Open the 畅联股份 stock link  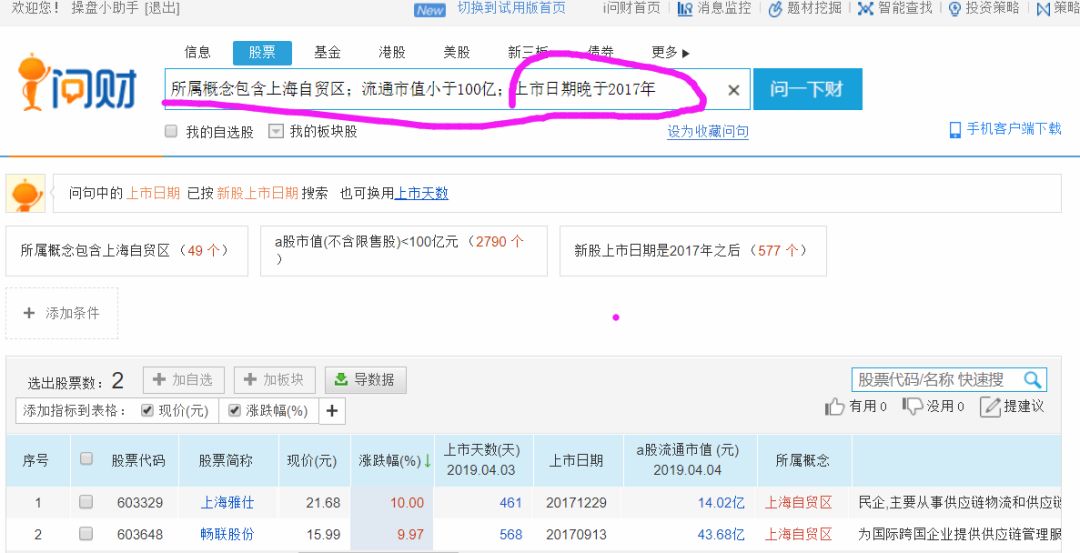[227, 534]
